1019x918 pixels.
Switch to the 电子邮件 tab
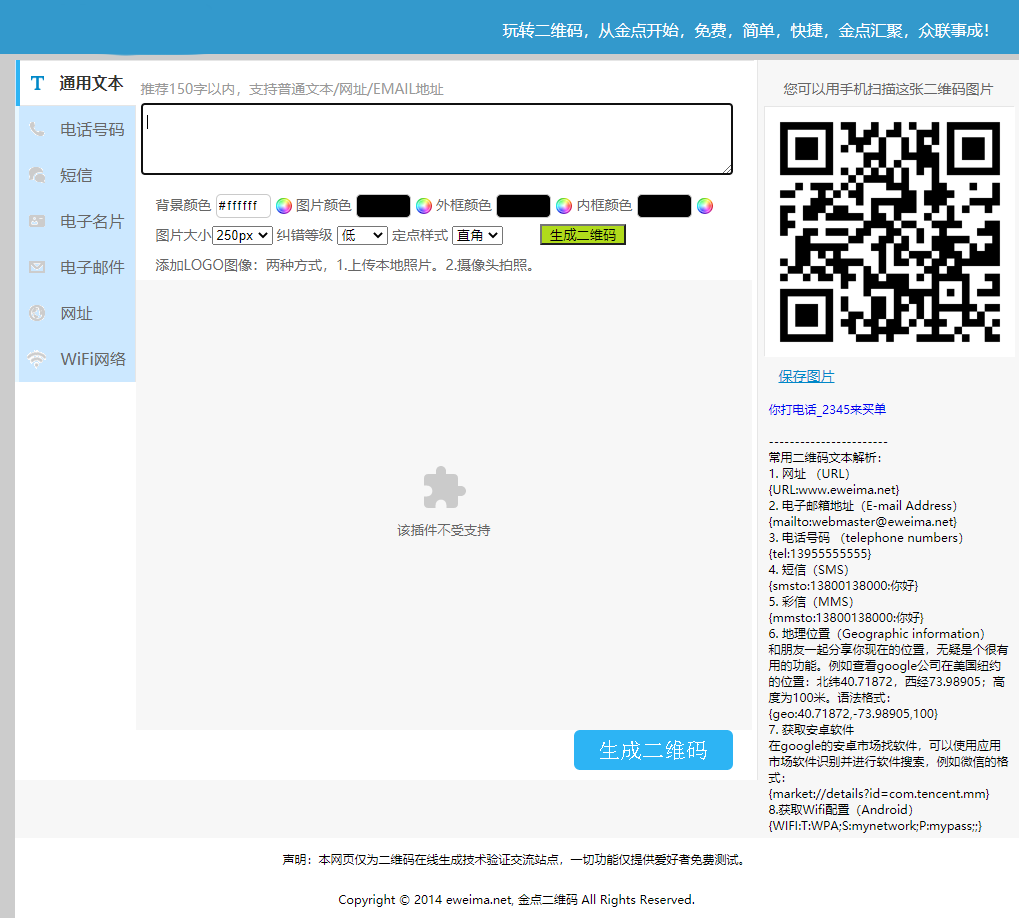point(77,267)
